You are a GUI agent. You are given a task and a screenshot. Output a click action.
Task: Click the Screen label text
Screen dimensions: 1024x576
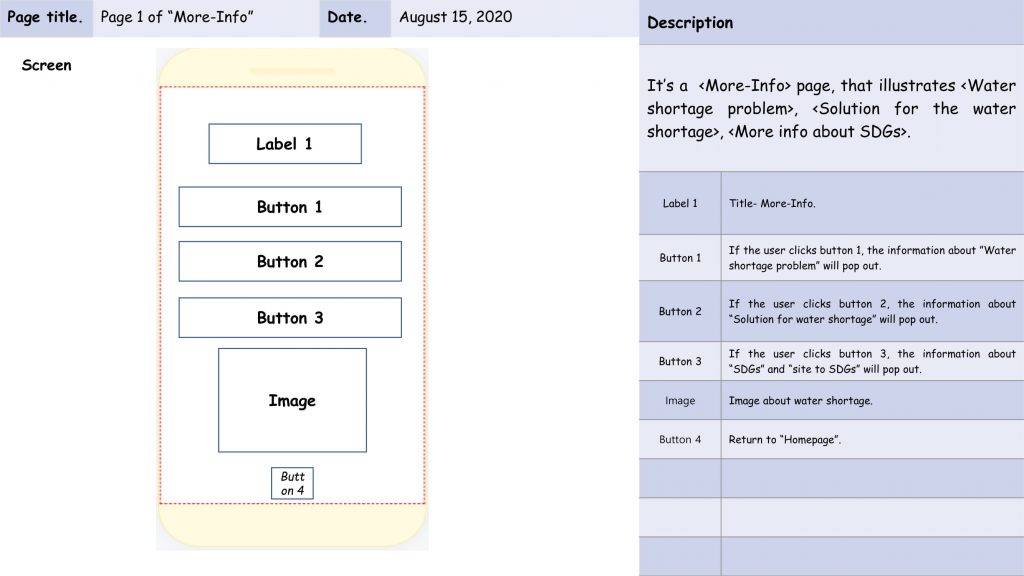click(x=46, y=65)
